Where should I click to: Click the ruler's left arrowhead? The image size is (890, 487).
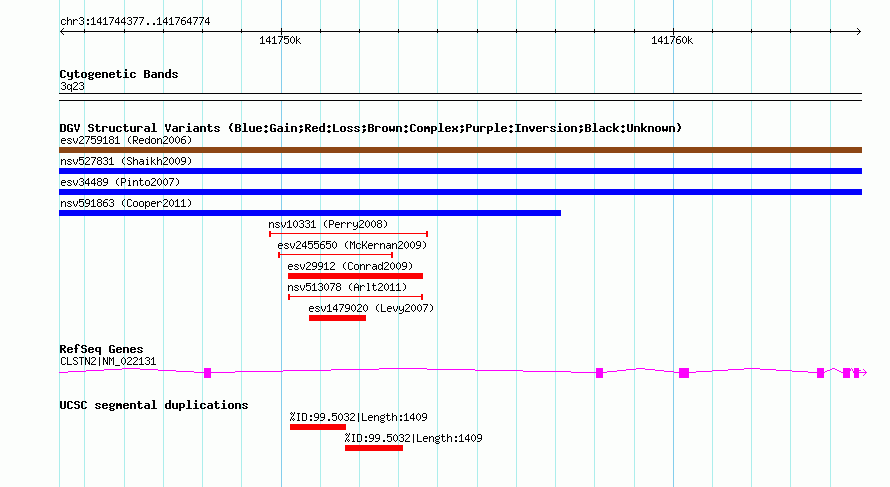62,31
